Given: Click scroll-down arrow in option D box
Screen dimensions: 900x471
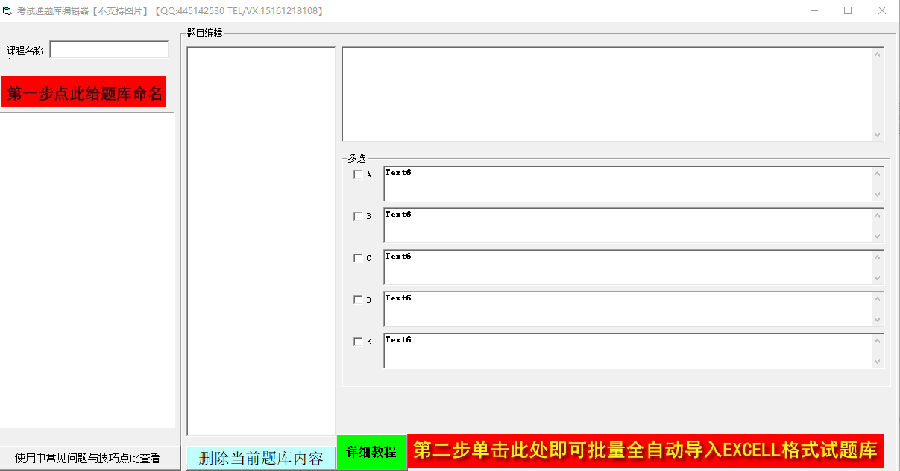Looking at the screenshot, I should (878, 320).
